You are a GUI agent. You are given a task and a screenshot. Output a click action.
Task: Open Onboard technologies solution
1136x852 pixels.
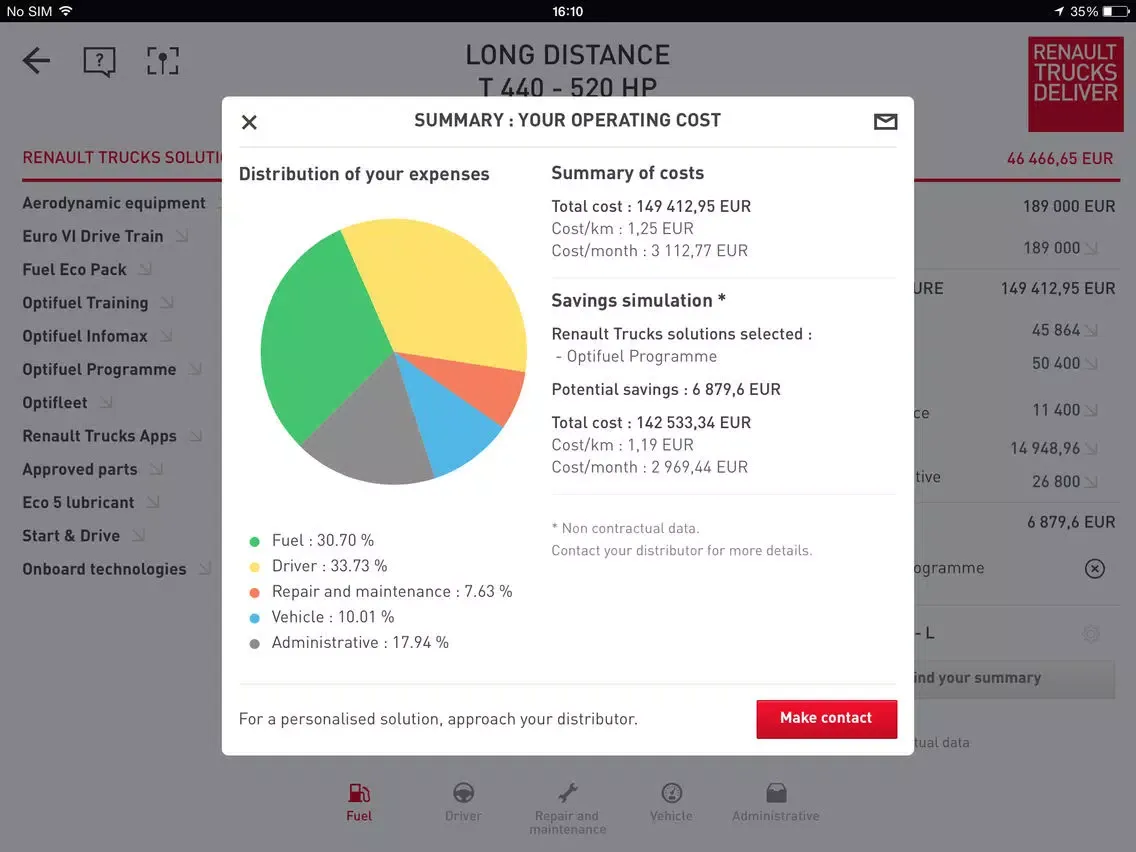[116, 569]
